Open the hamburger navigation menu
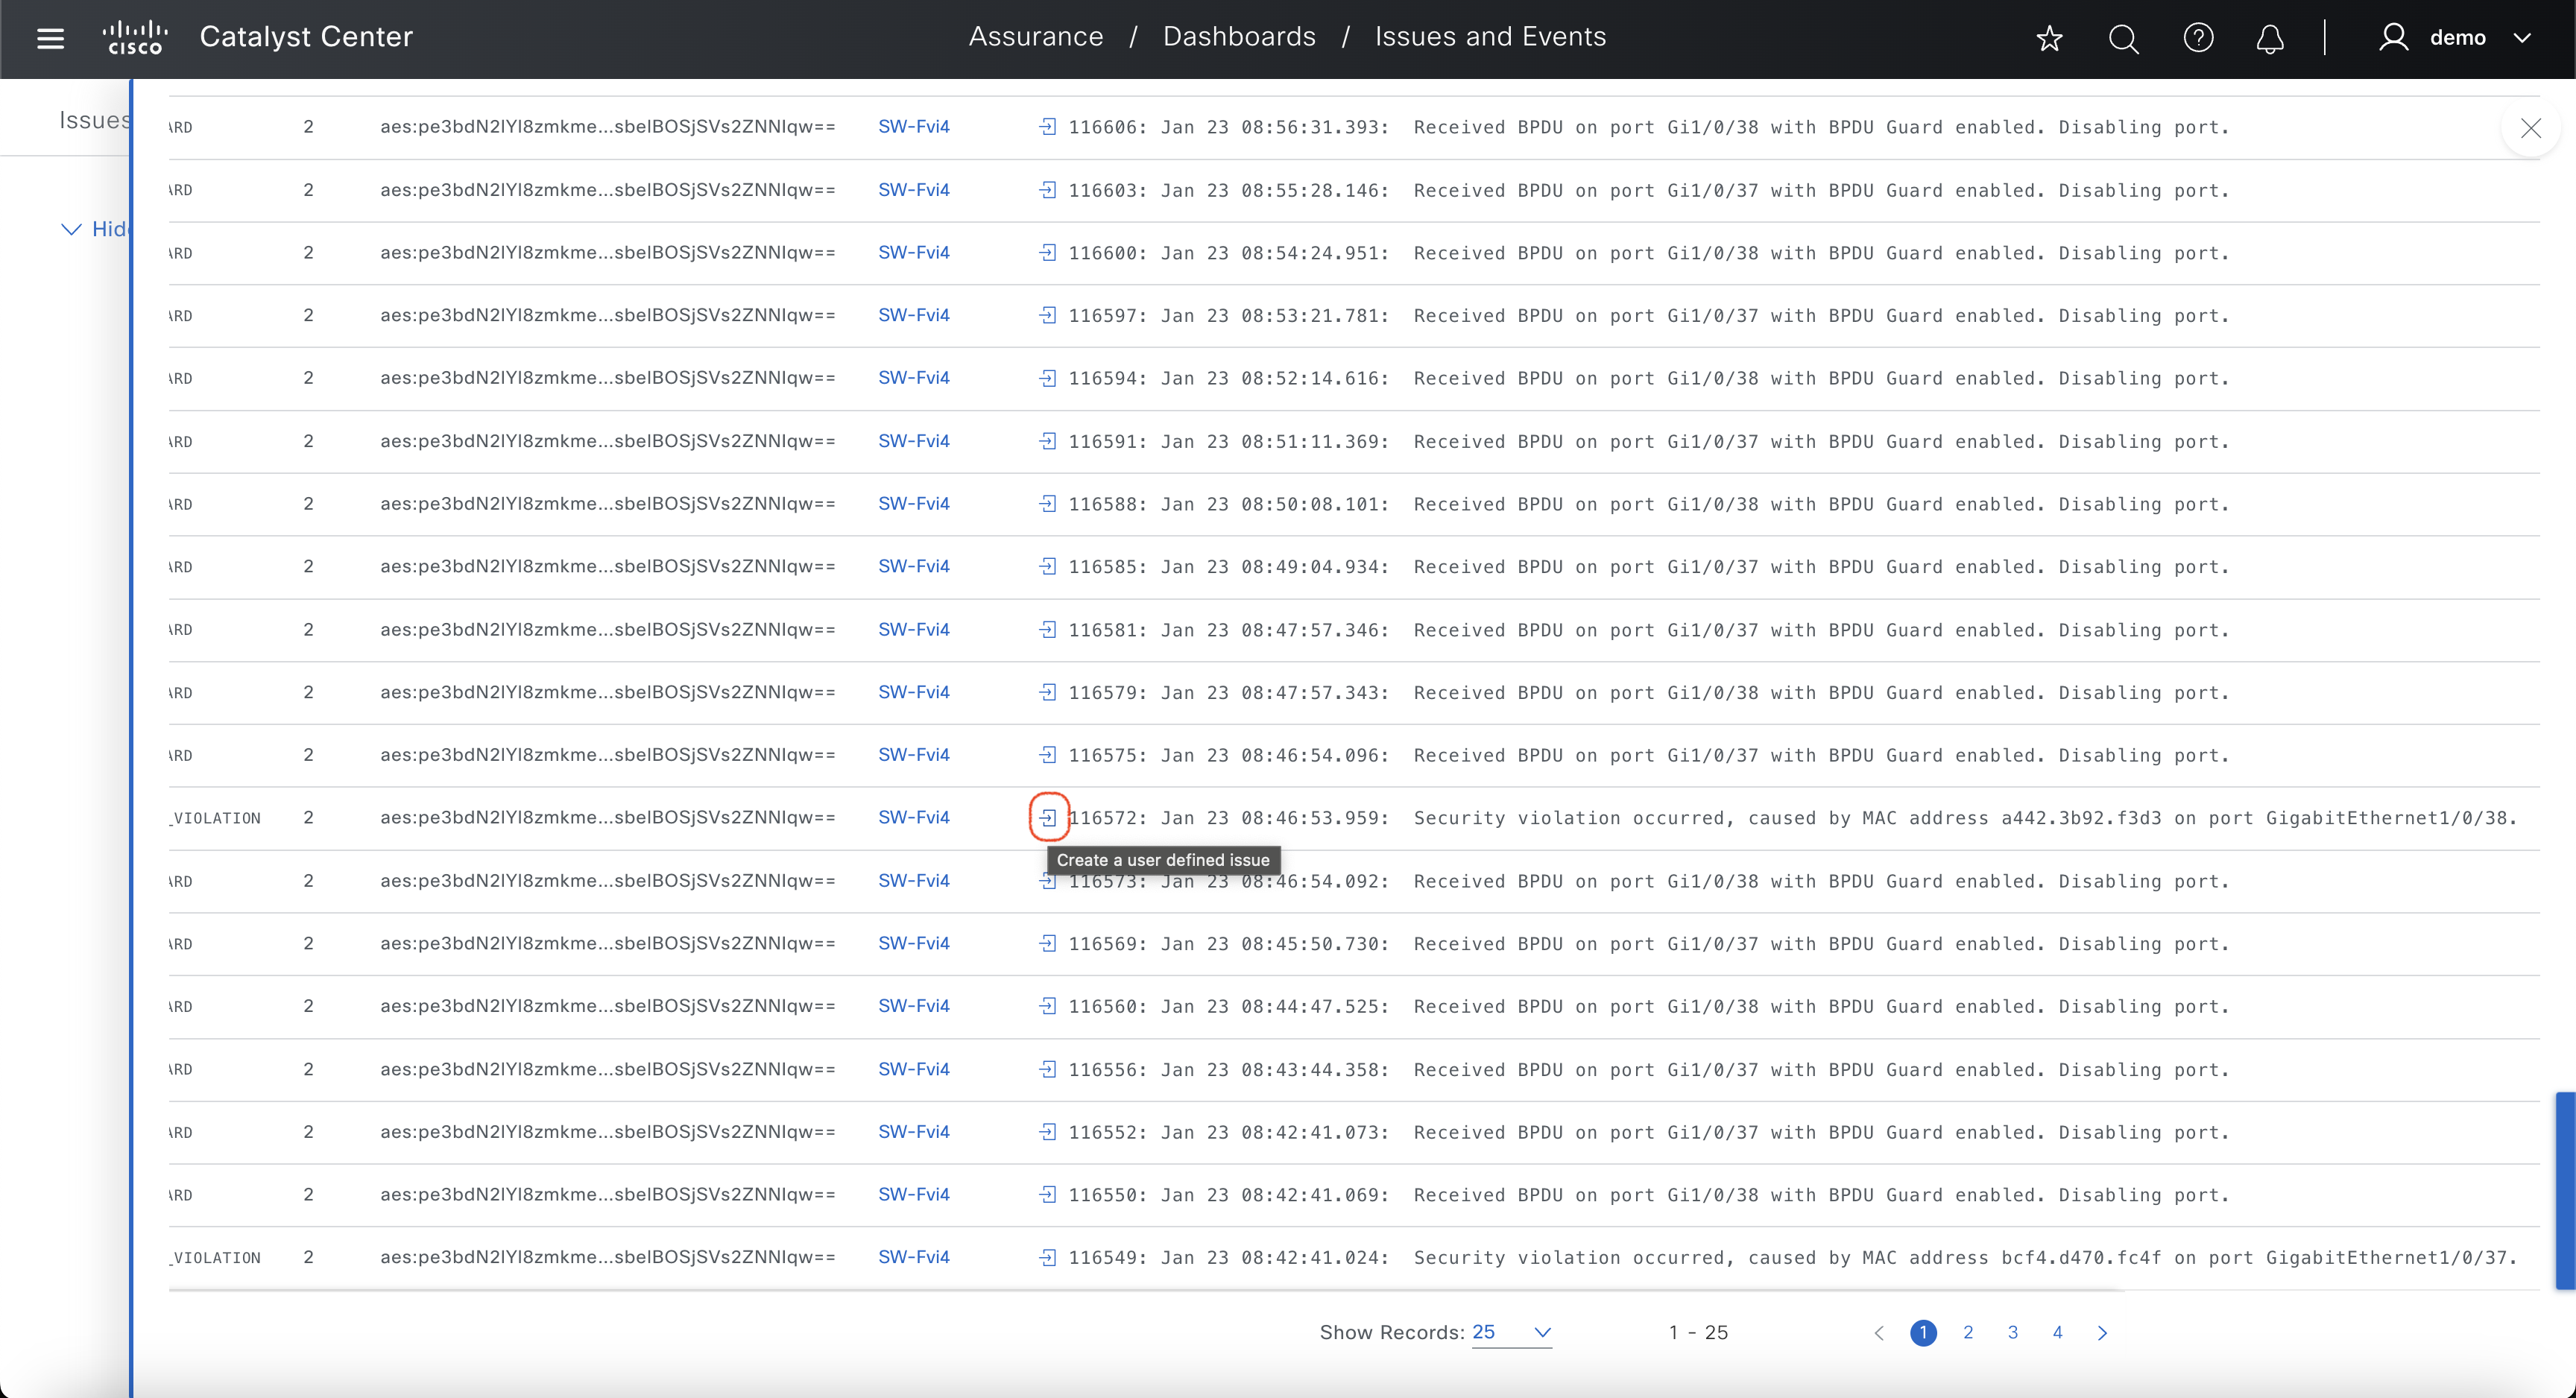 (50, 38)
